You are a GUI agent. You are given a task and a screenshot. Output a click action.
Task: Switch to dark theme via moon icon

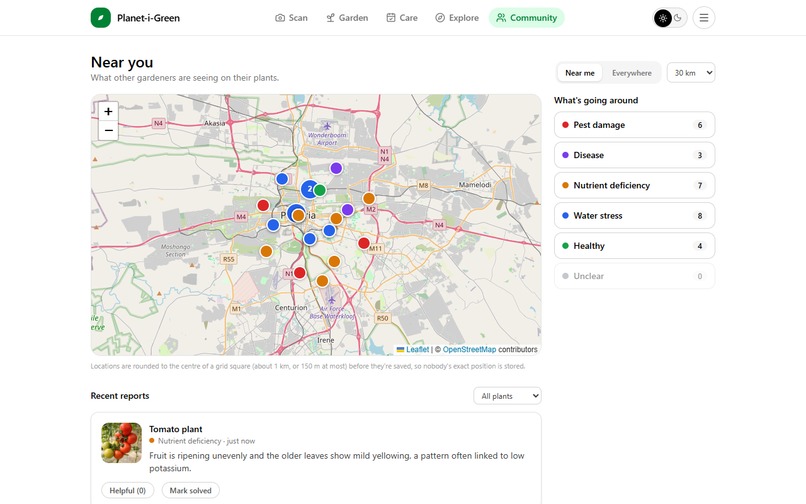point(678,18)
